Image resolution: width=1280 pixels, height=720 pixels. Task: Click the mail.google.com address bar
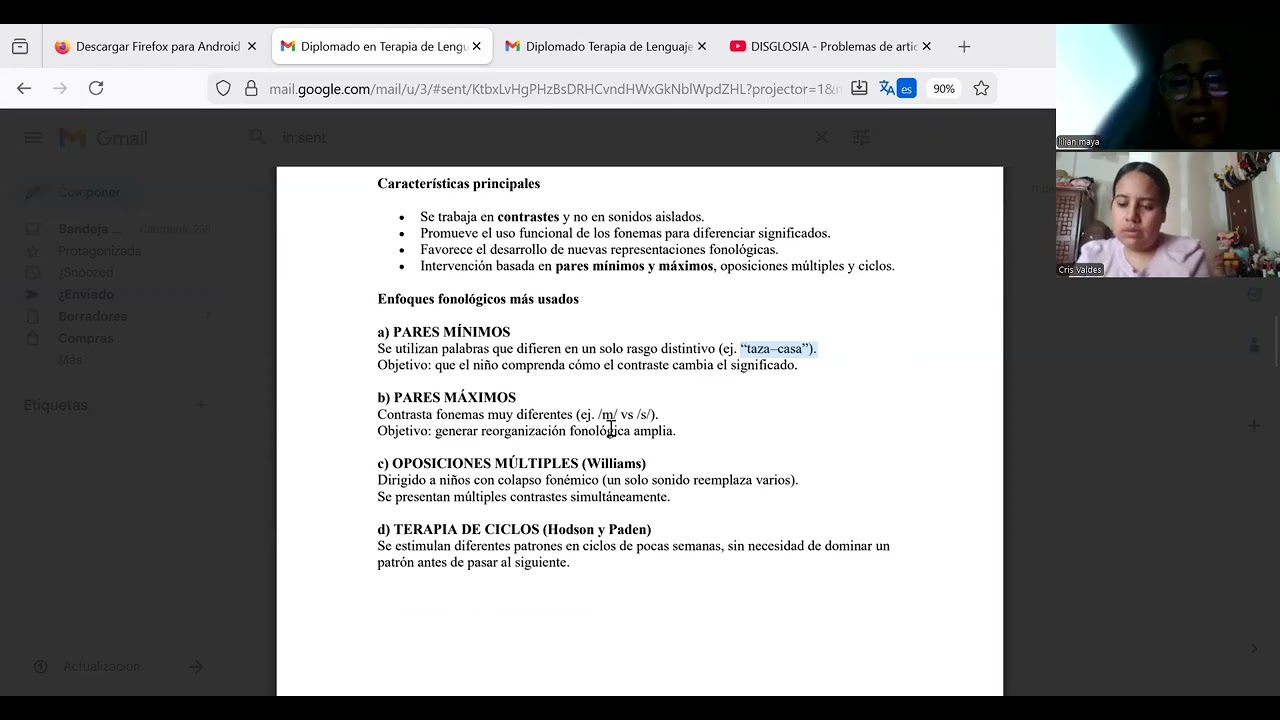point(555,89)
